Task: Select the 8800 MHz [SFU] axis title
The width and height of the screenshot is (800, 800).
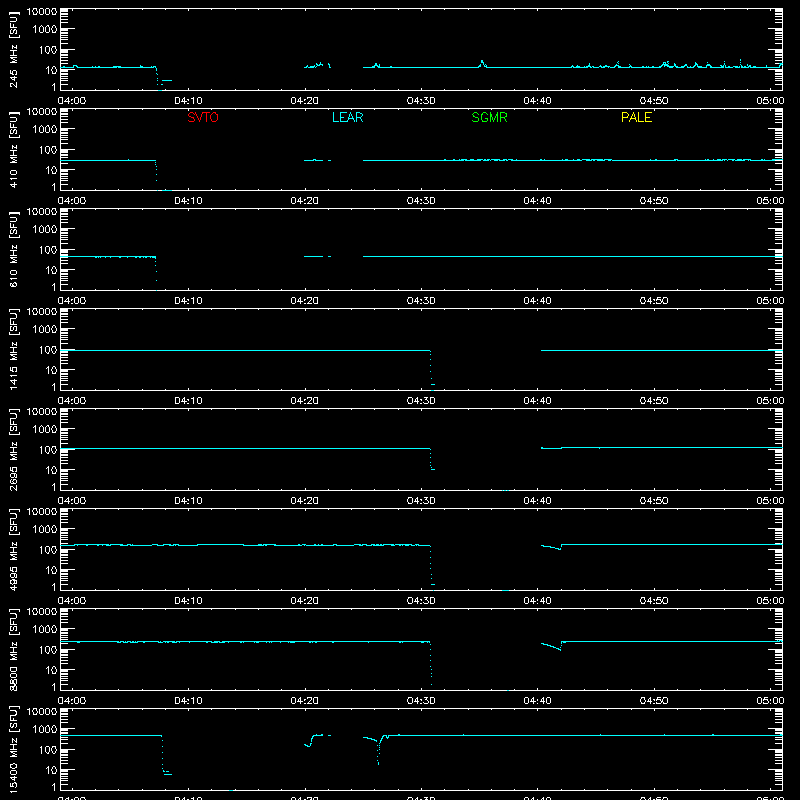Action: click(13, 649)
